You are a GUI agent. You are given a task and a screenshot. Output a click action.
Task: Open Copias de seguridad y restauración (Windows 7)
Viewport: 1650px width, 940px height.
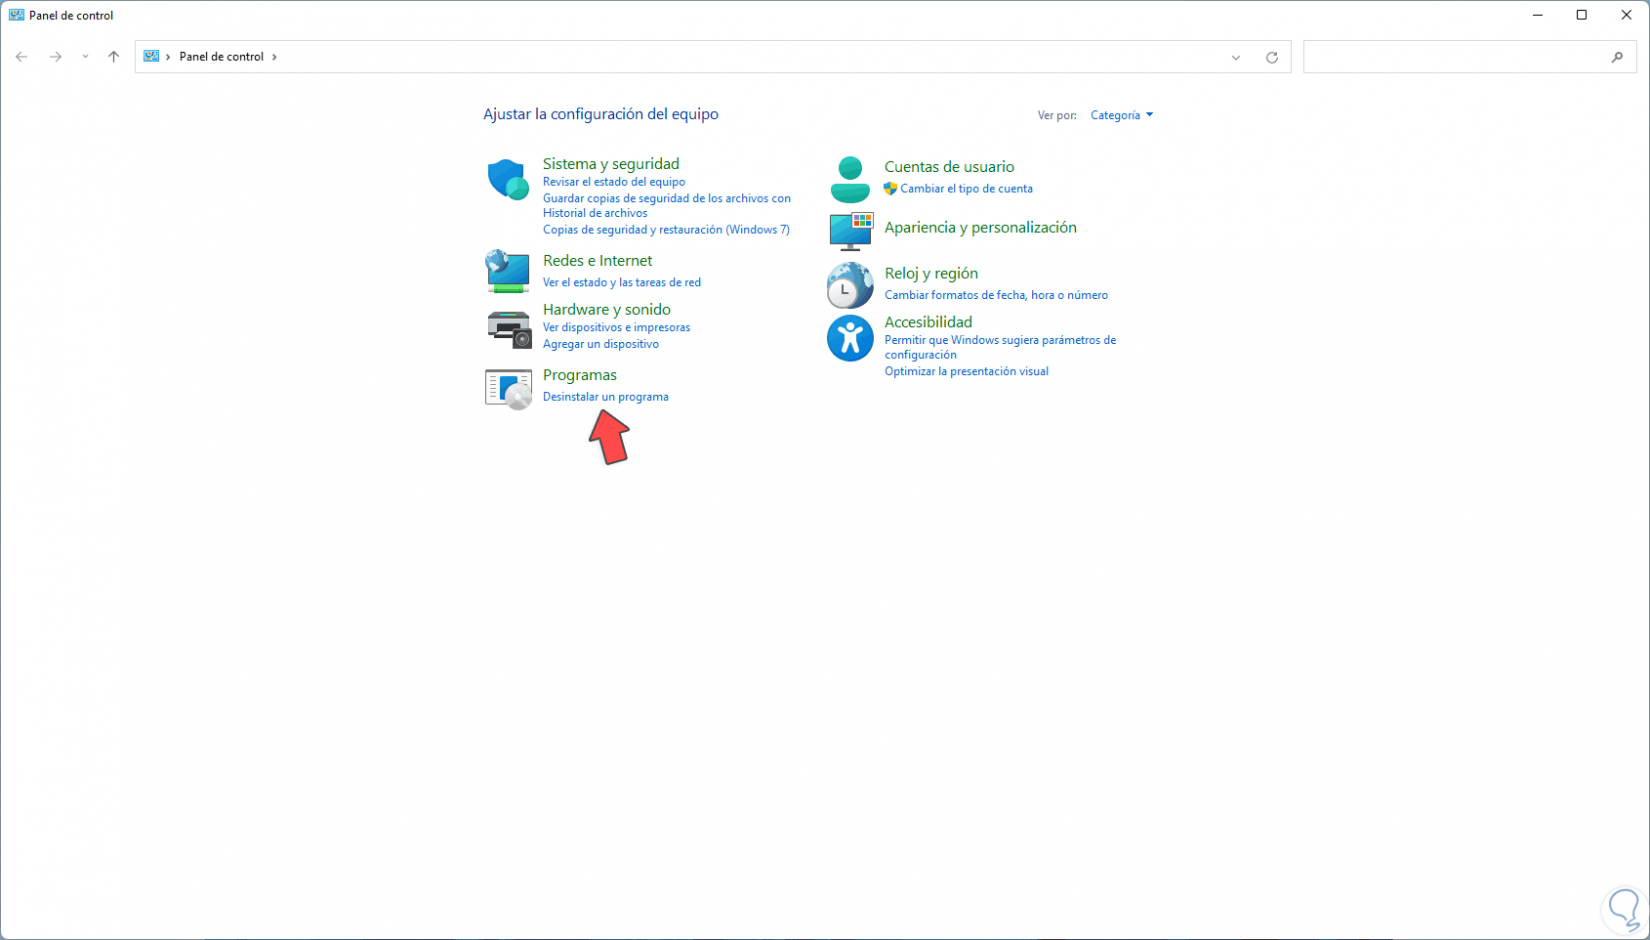tap(666, 230)
